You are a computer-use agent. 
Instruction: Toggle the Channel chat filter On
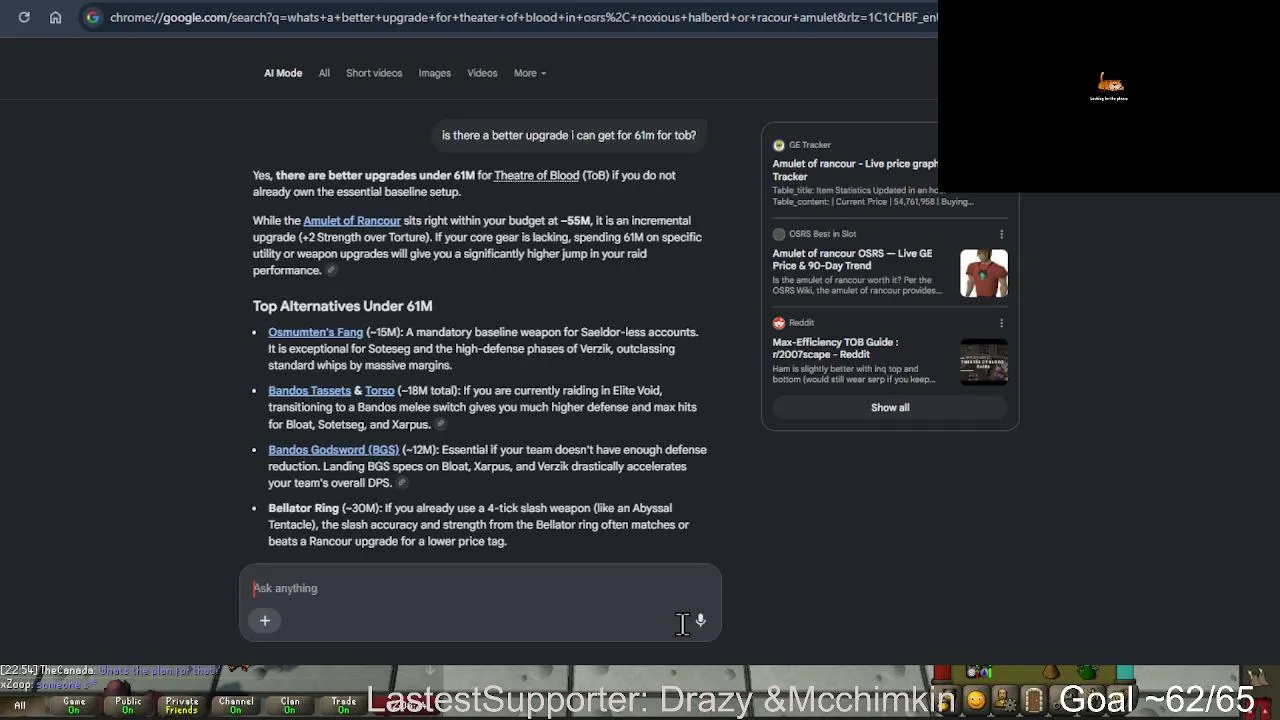tap(236, 705)
